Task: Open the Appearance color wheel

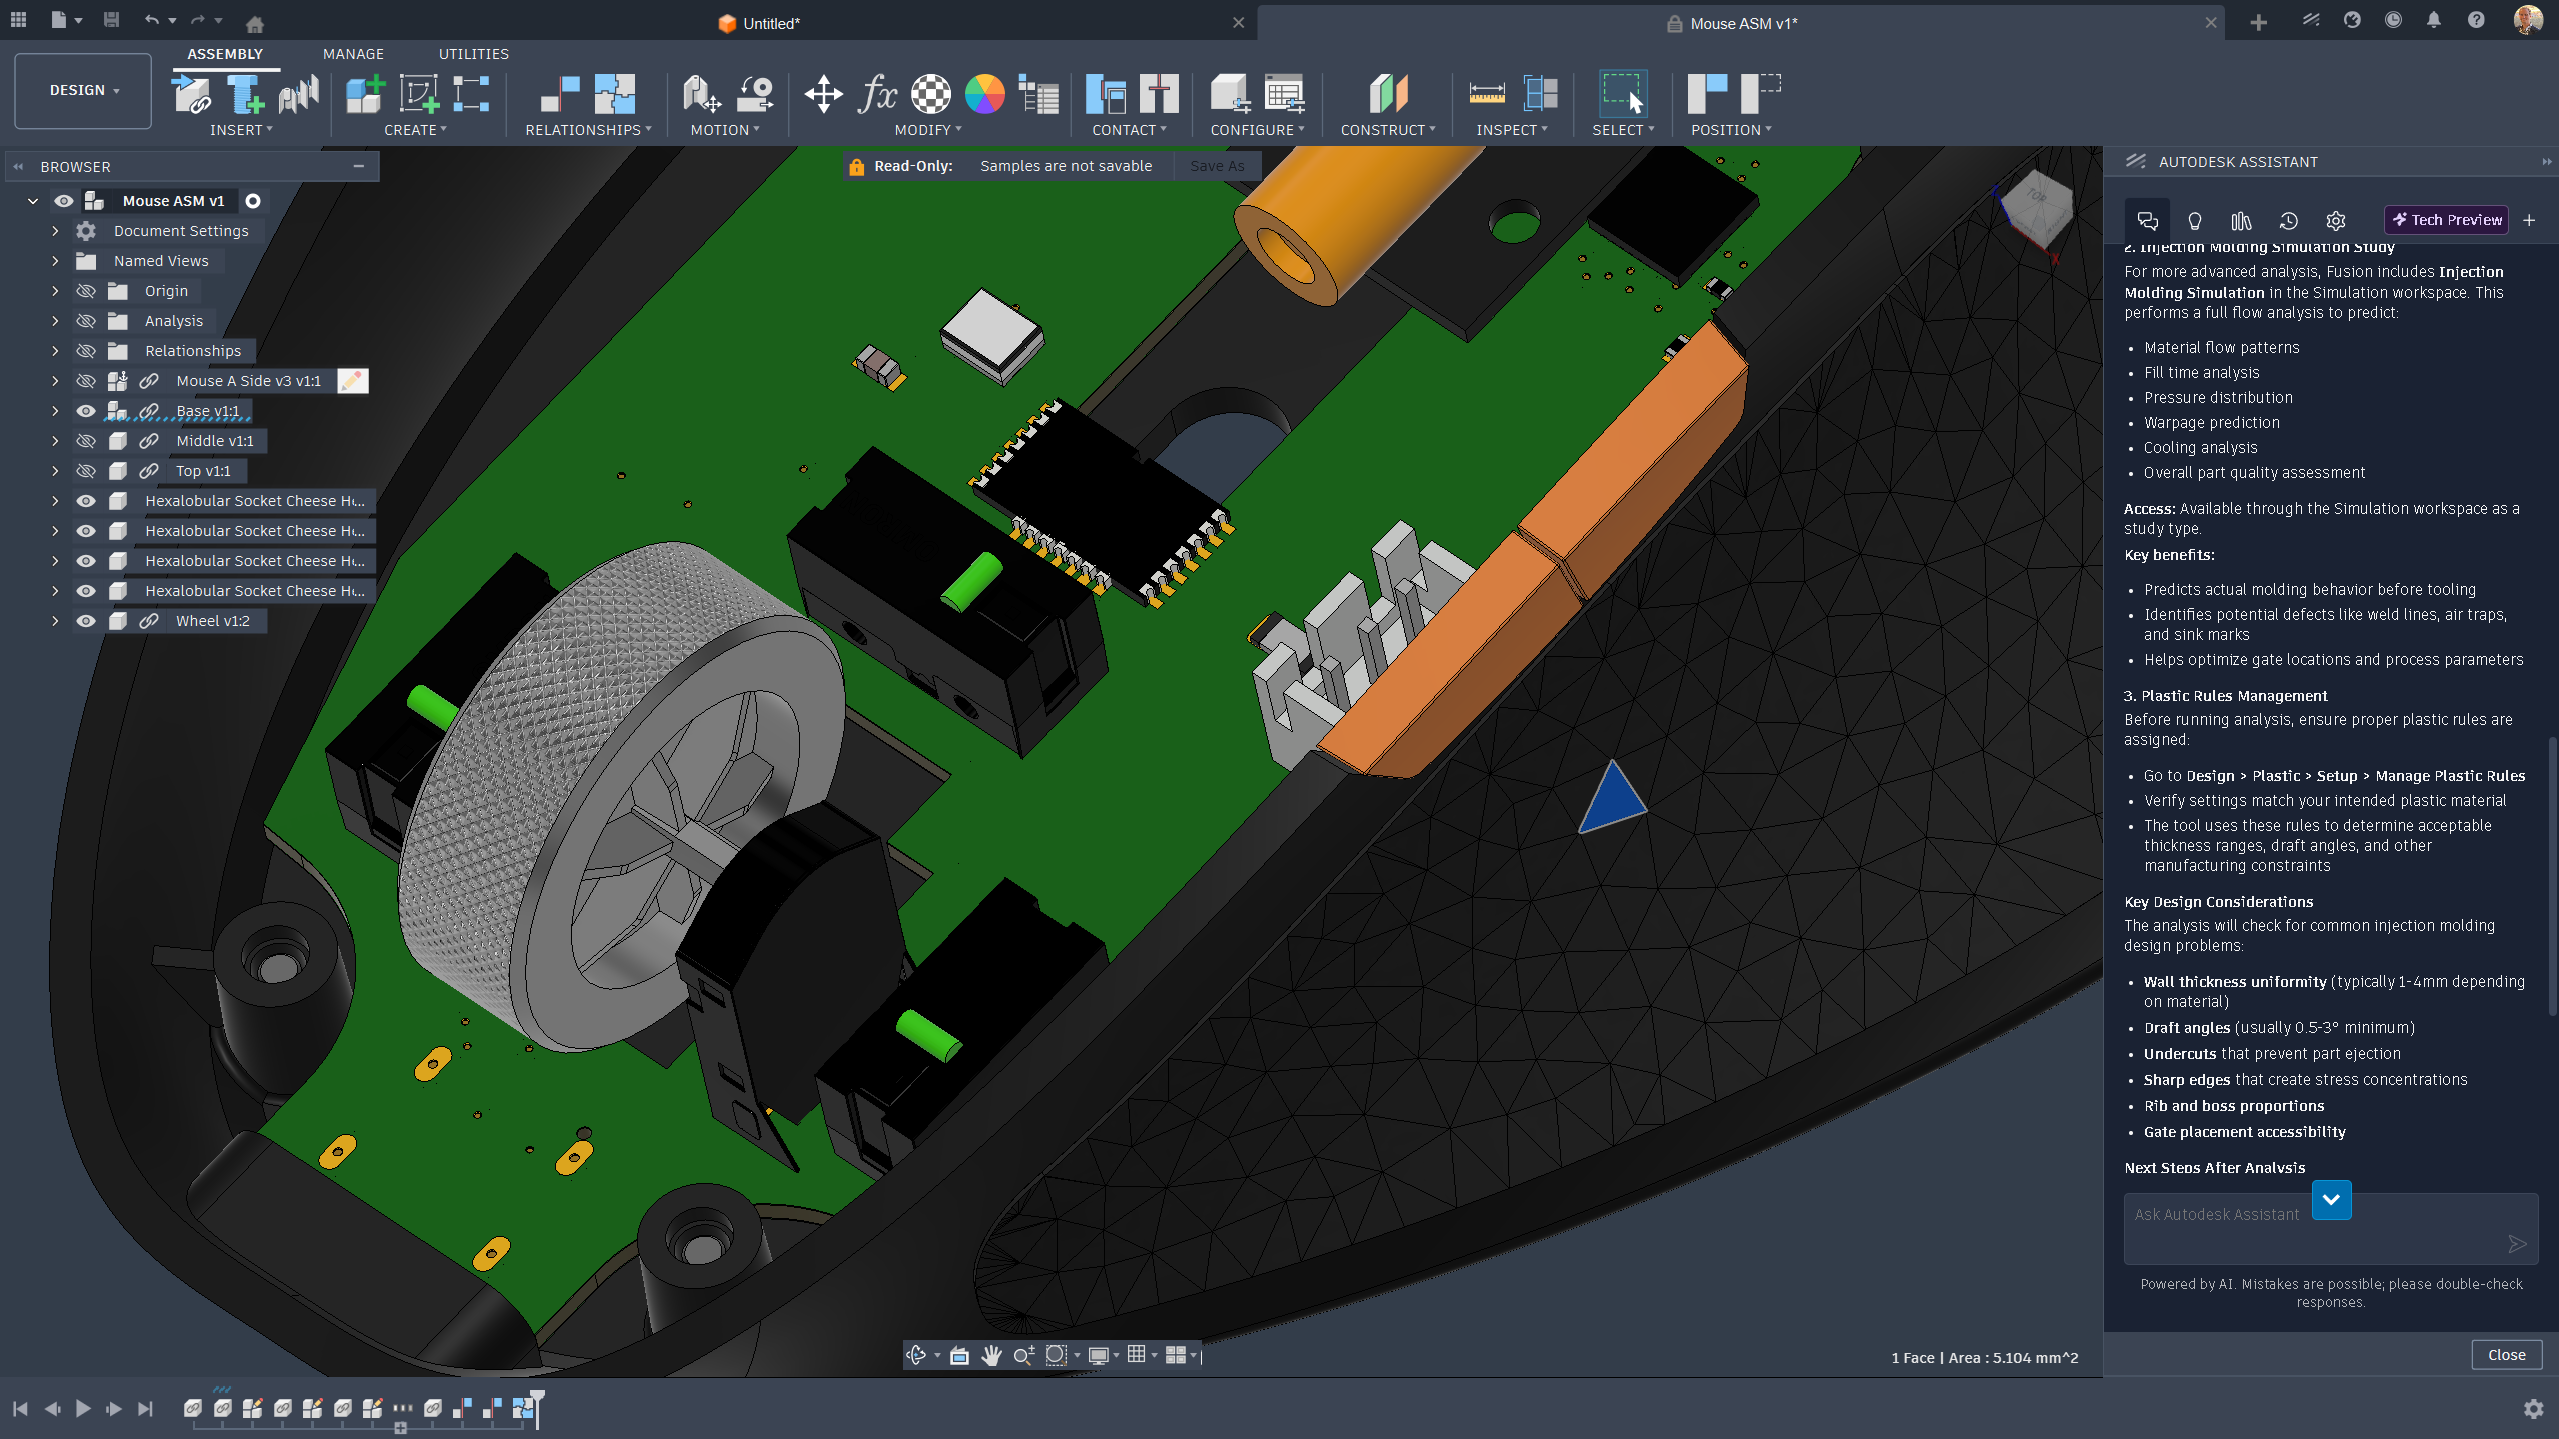Action: pyautogui.click(x=984, y=95)
